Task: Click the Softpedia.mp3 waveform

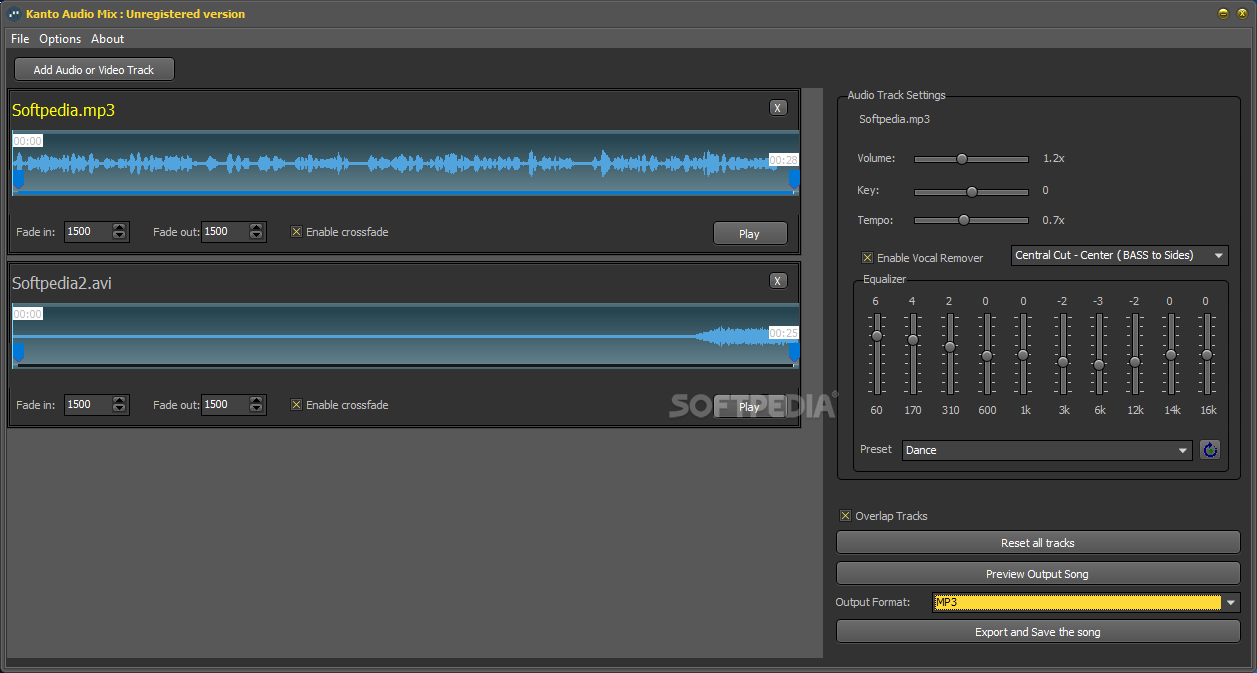Action: (405, 162)
